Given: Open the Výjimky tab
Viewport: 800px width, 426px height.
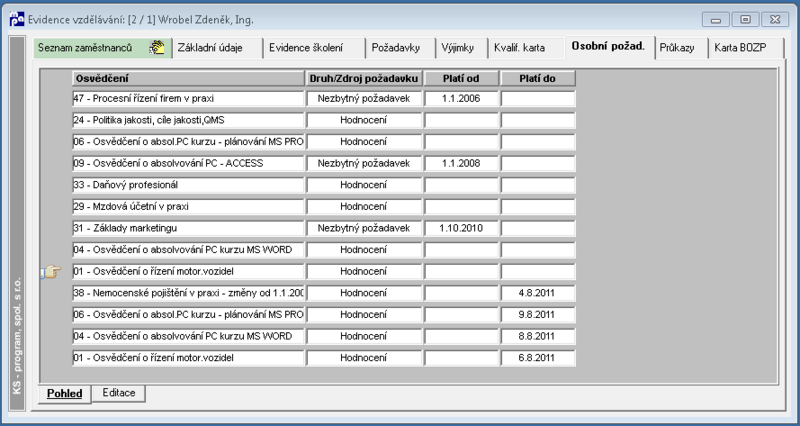Looking at the screenshot, I should [x=462, y=48].
